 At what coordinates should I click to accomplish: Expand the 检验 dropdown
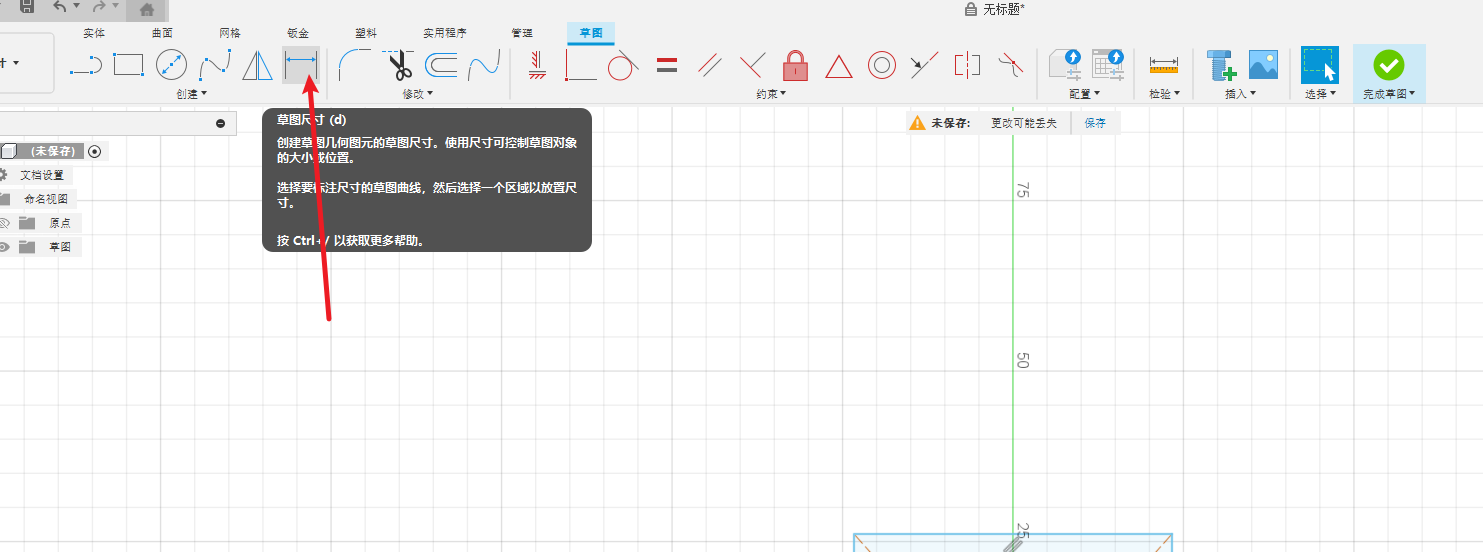tap(1163, 94)
